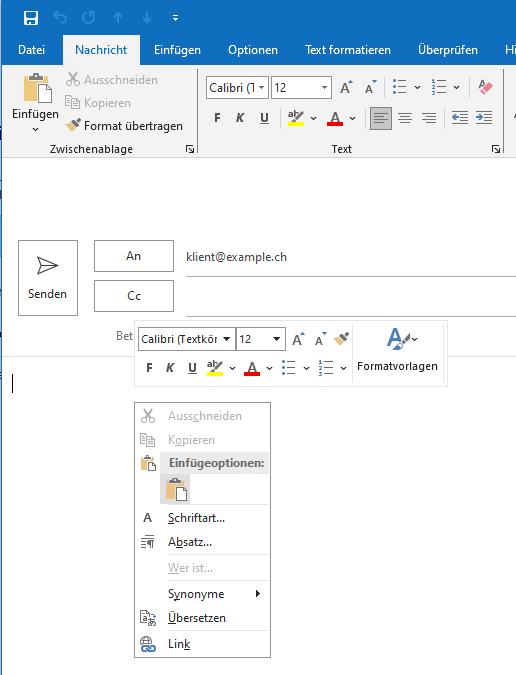Open font color dropdown in ribbon
This screenshot has width=516, height=675.
tap(352, 118)
